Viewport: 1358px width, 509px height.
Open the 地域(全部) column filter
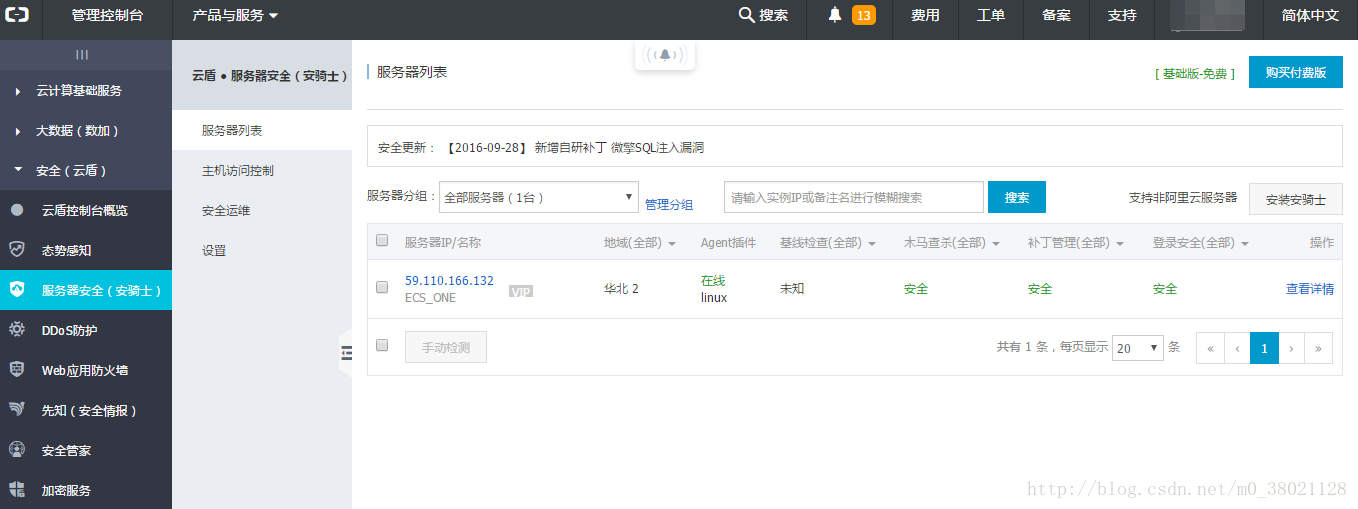tap(640, 243)
